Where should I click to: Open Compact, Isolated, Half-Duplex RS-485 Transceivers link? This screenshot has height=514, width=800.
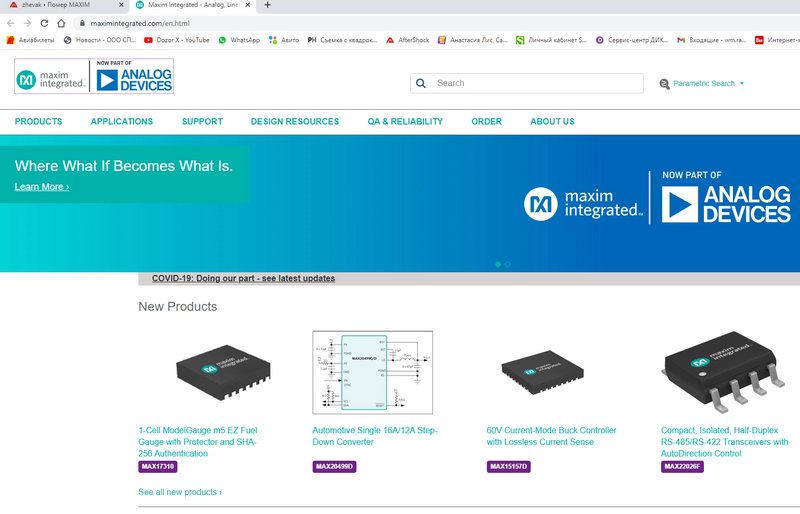[724, 442]
